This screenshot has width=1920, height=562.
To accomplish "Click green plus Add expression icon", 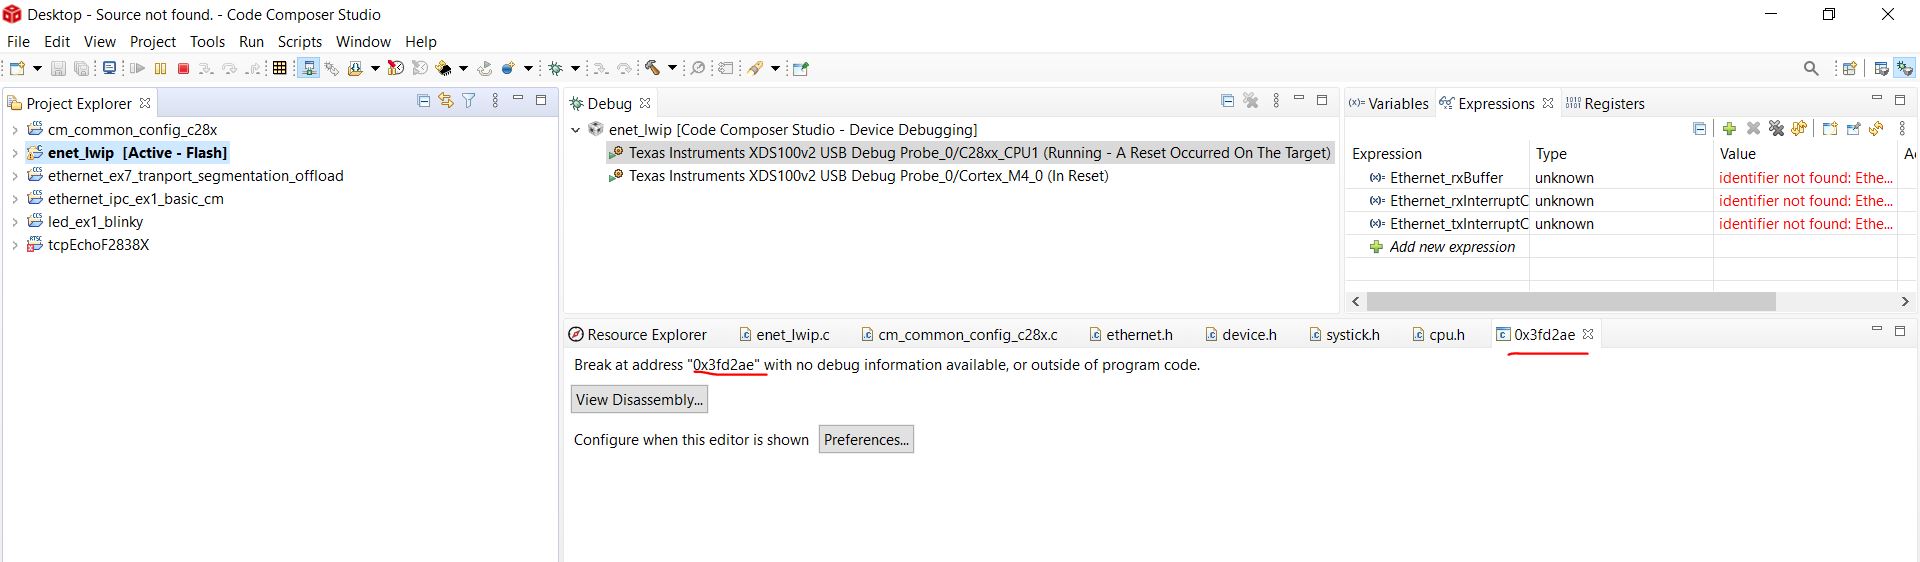I will coord(1729,128).
